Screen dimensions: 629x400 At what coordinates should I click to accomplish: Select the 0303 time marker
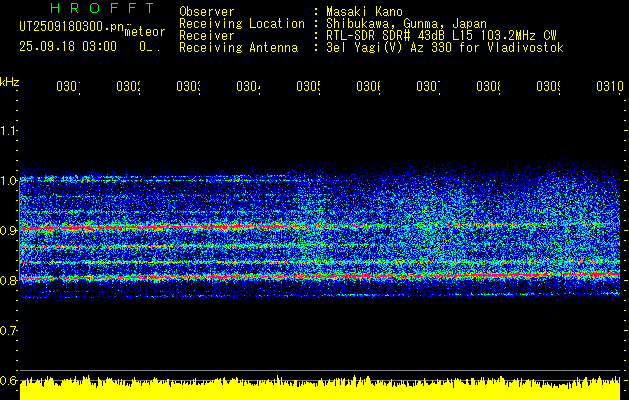(x=189, y=86)
